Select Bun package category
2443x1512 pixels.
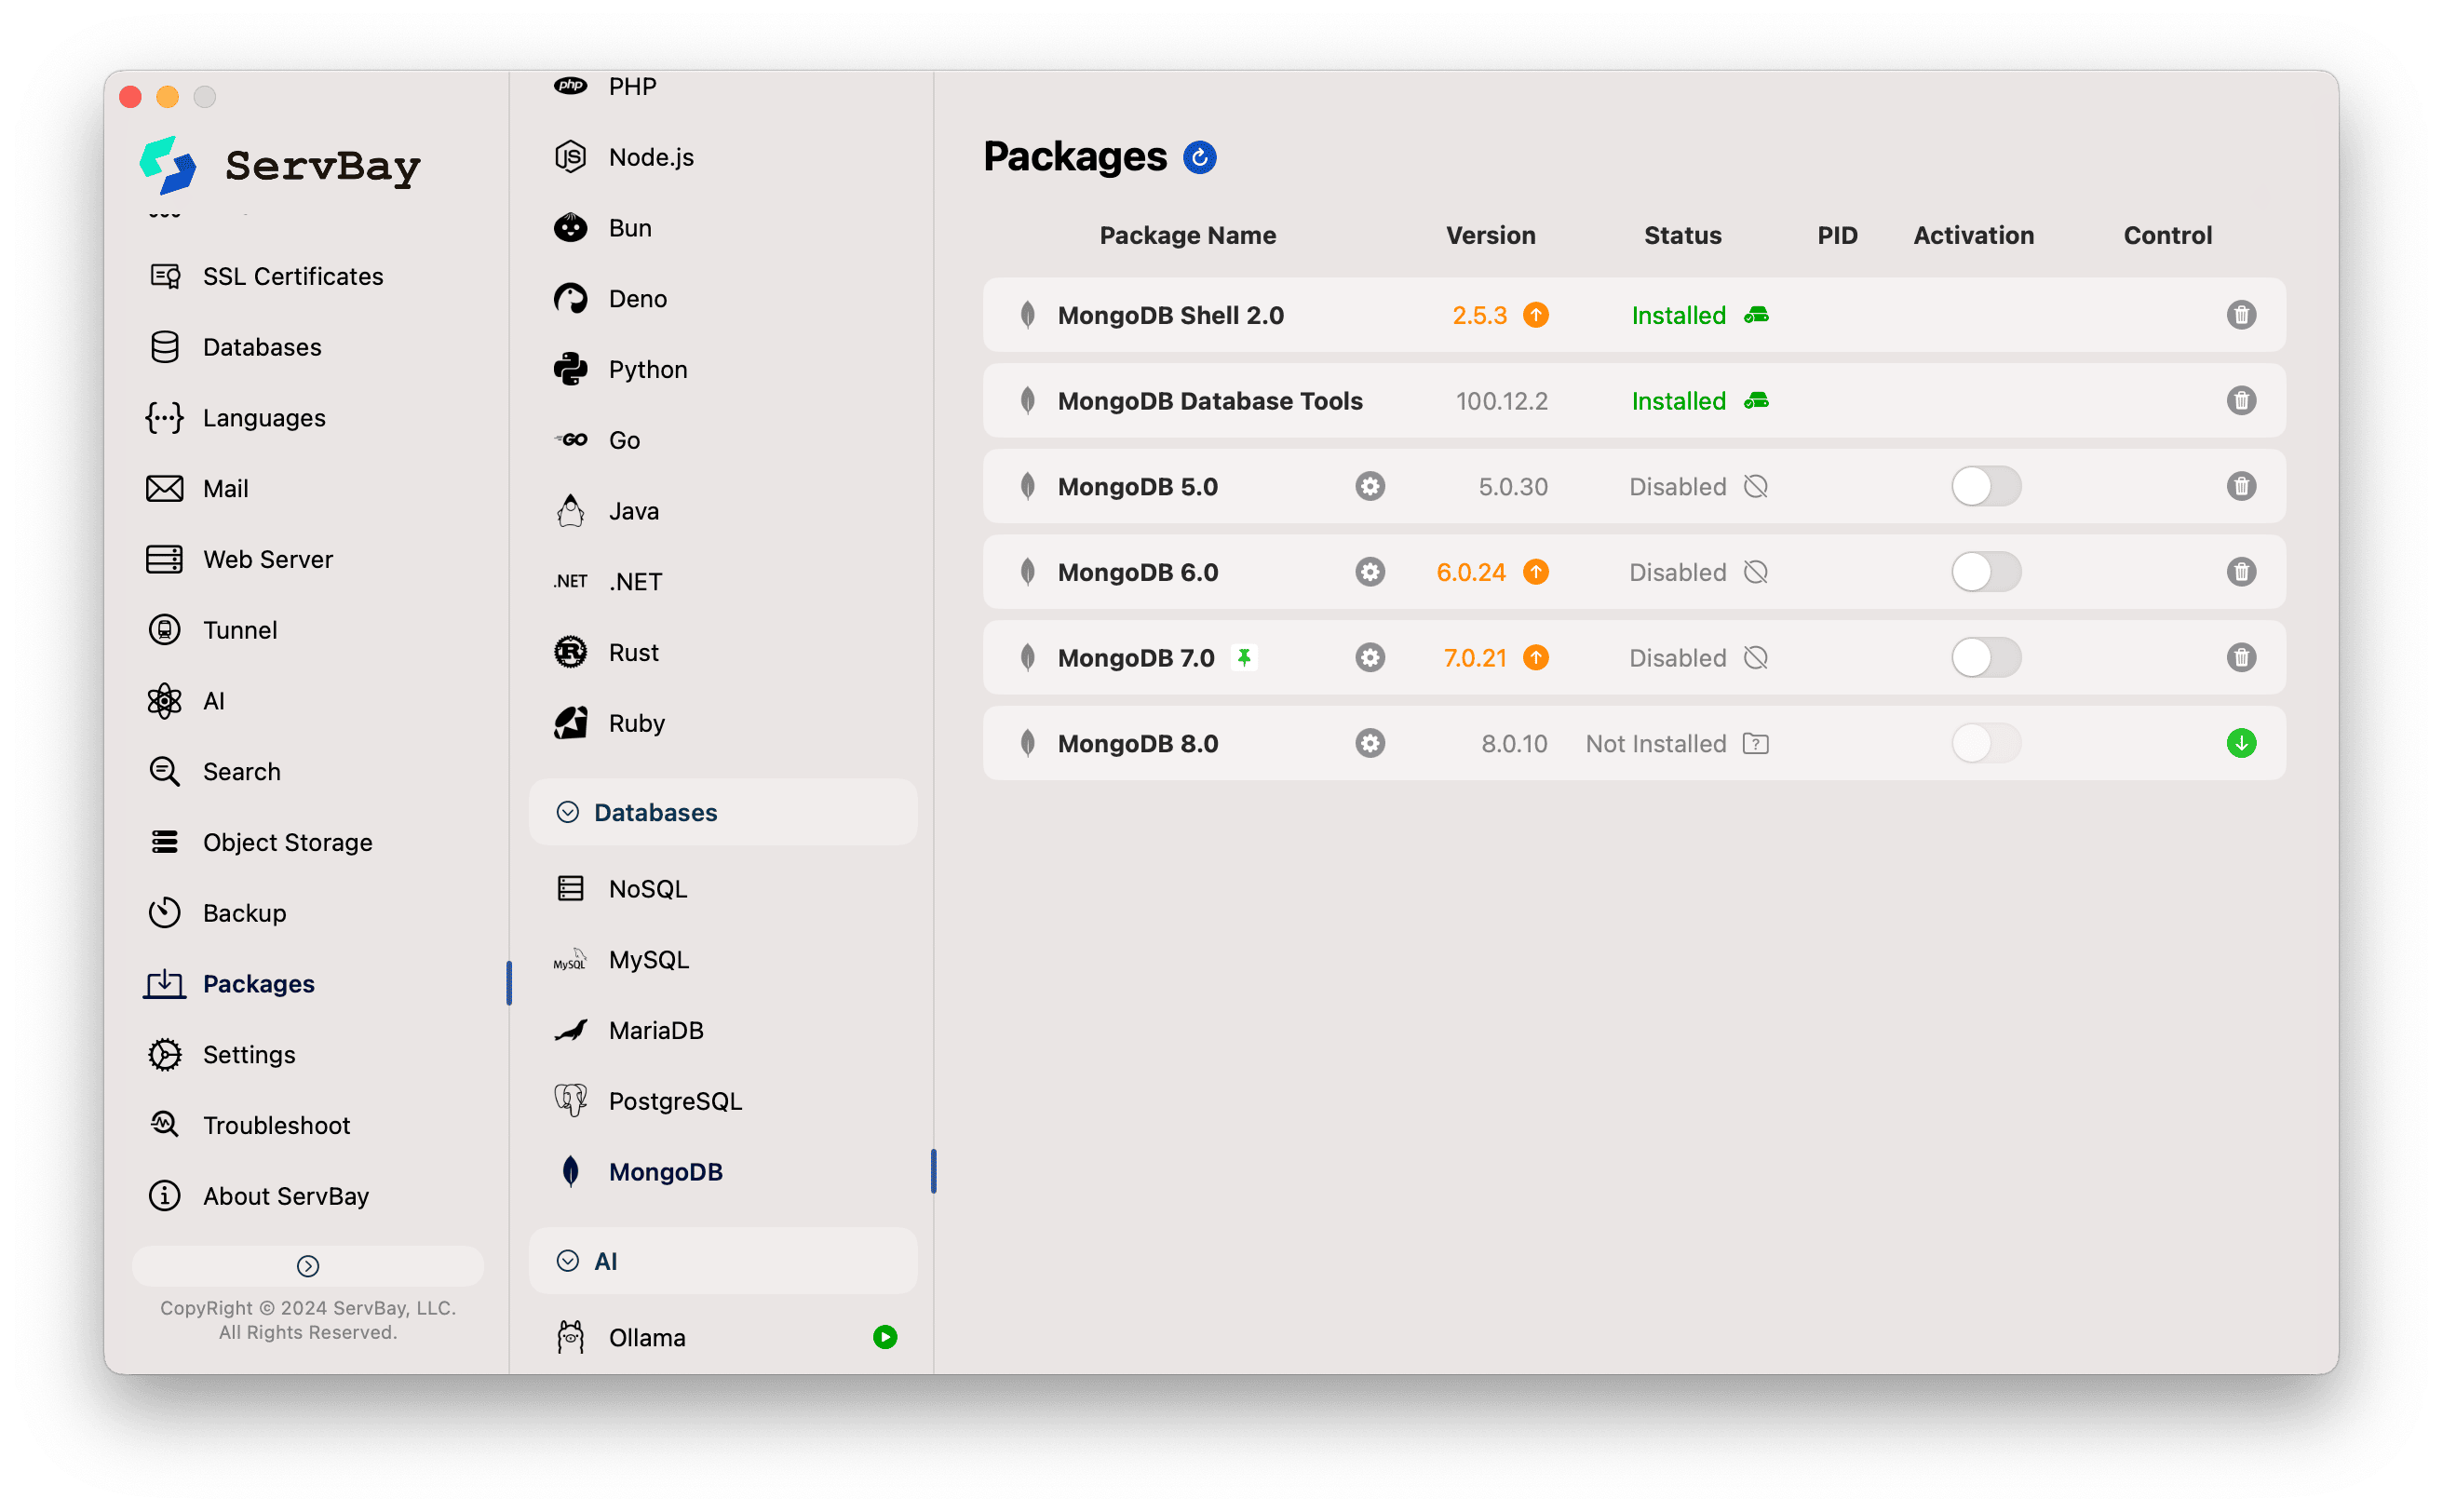(x=603, y=228)
